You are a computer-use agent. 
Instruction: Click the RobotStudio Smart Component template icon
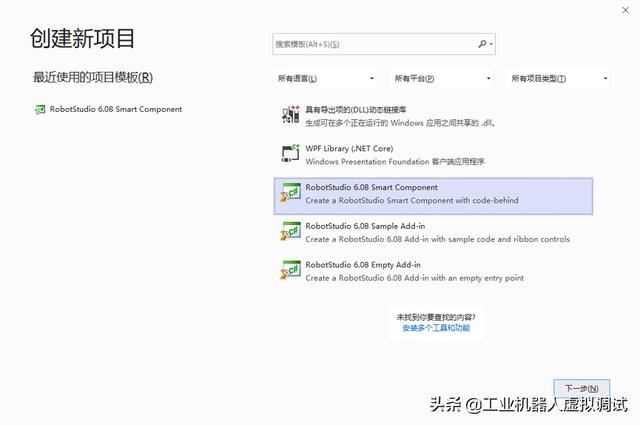click(291, 192)
